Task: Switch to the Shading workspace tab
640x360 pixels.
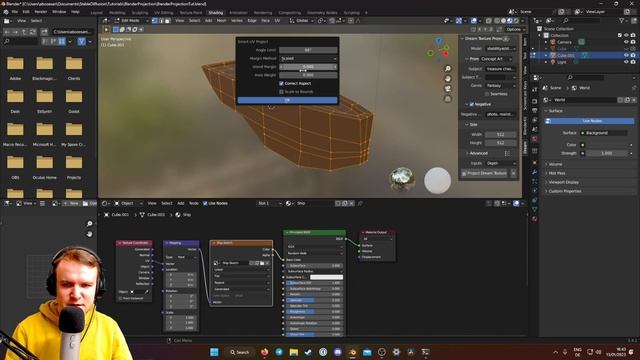Action: pos(216,13)
